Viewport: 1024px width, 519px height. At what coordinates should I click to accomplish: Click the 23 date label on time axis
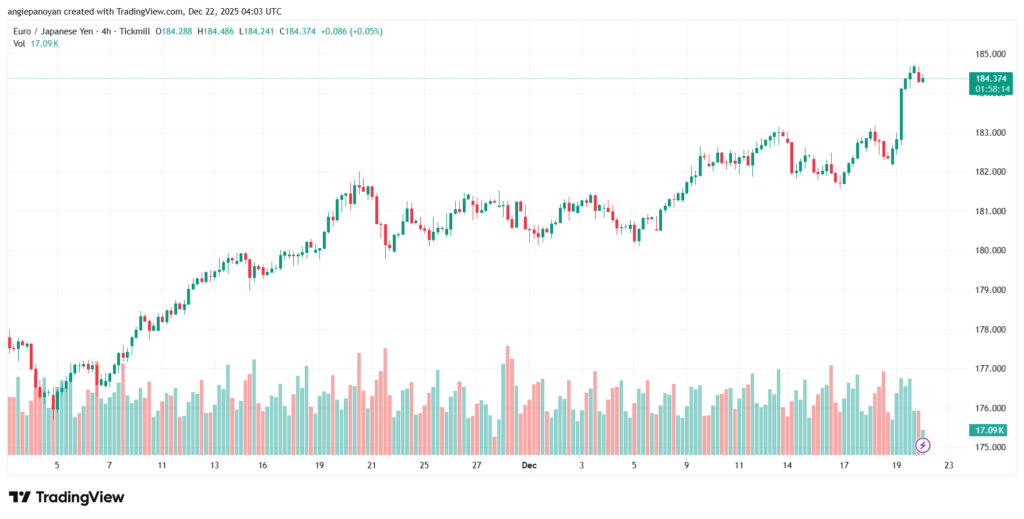pos(948,466)
